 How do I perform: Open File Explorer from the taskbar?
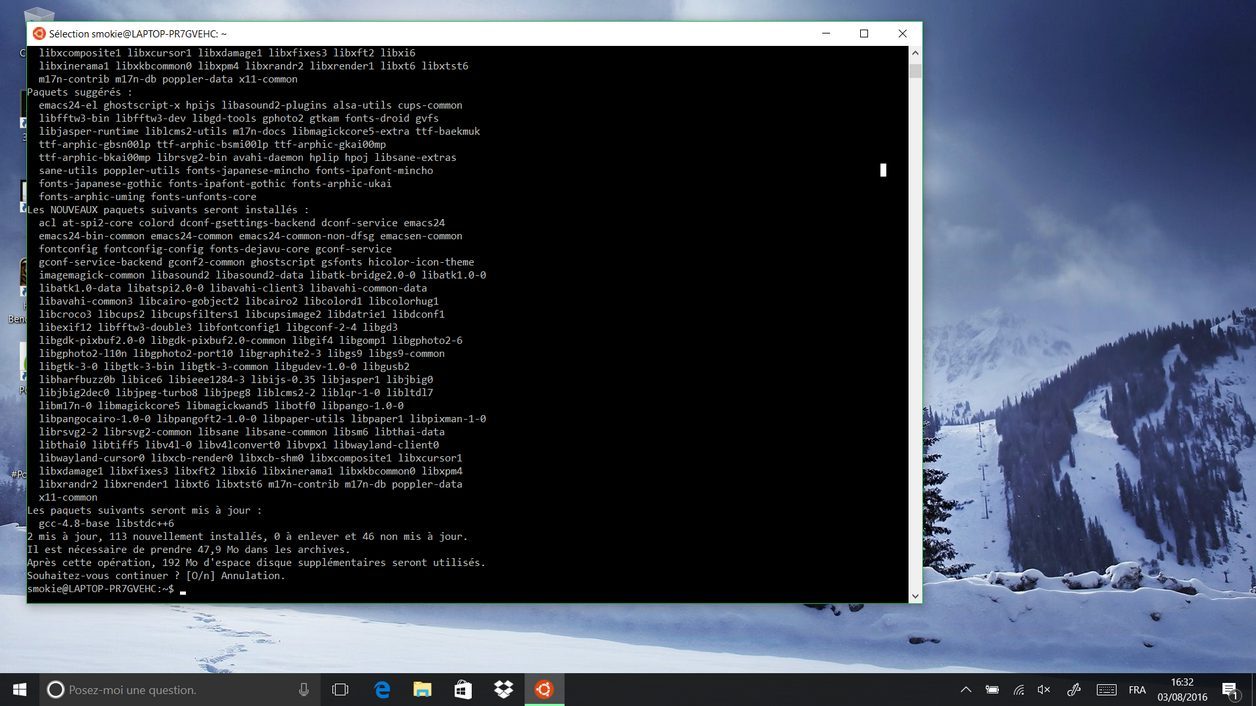pyautogui.click(x=422, y=689)
